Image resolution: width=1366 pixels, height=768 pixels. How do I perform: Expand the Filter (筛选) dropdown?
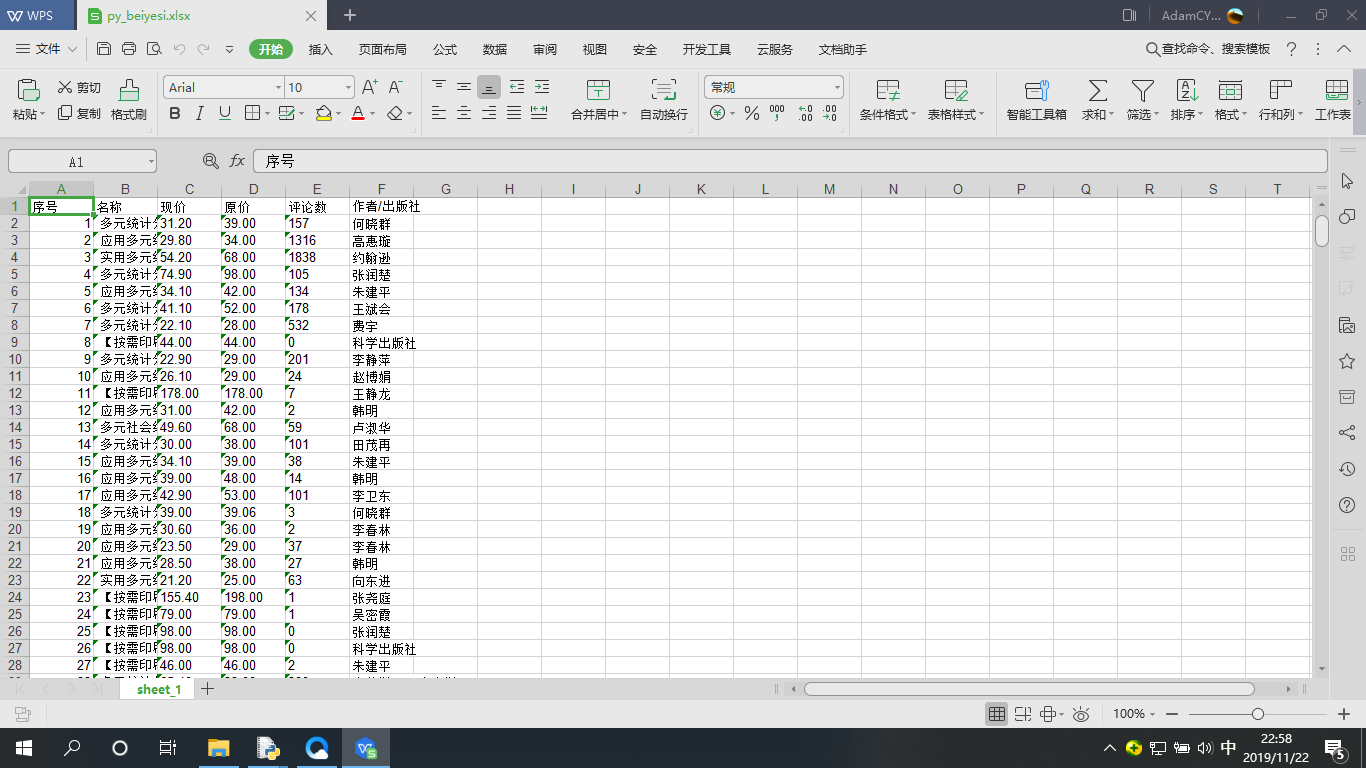(x=1157, y=115)
